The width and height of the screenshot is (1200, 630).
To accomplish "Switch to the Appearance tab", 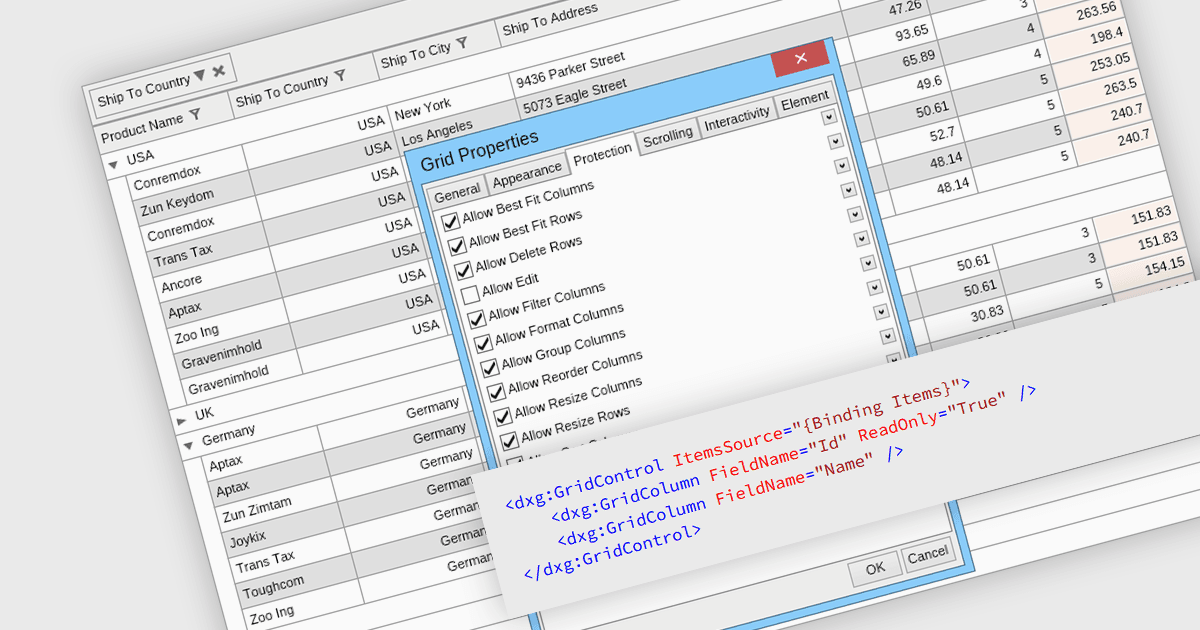I will pyautogui.click(x=527, y=175).
